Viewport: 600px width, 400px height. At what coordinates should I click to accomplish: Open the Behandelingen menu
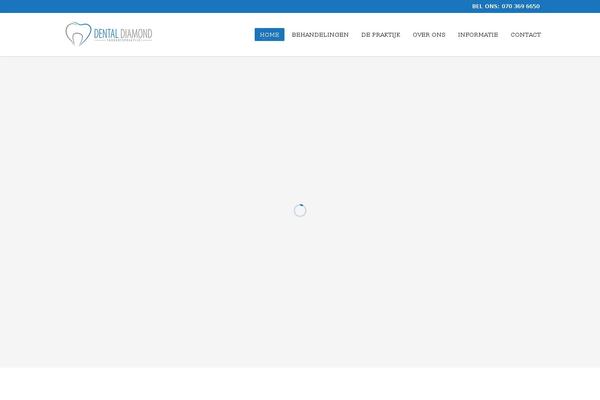tap(320, 34)
